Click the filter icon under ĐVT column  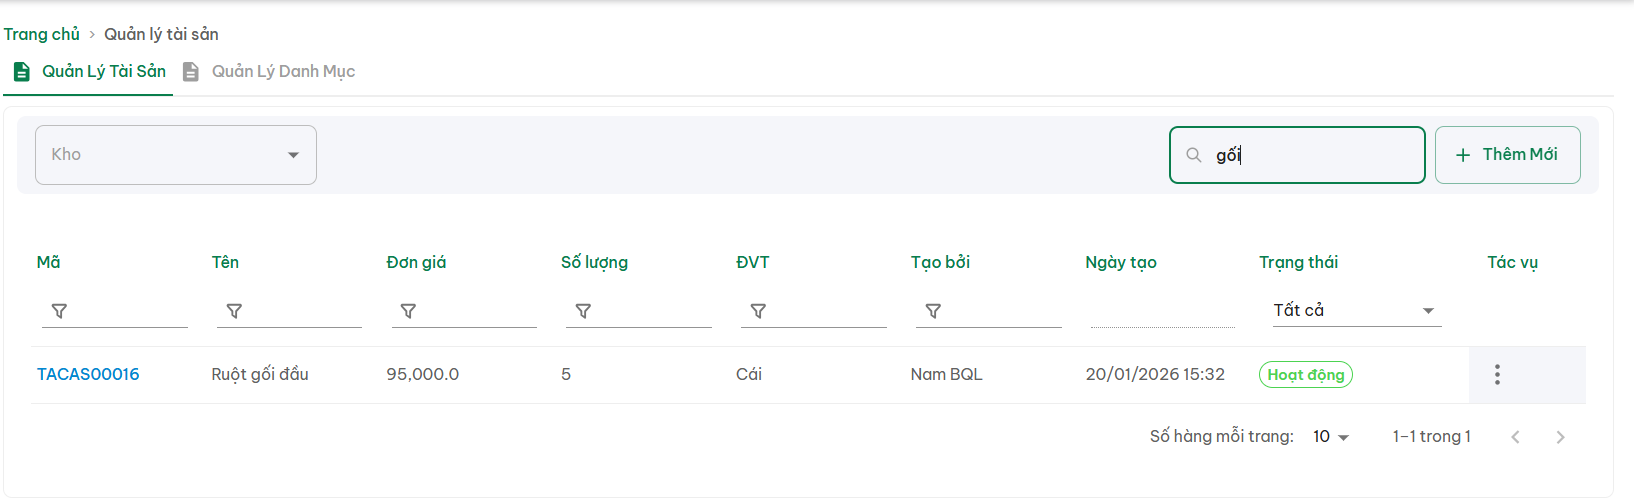point(758,311)
